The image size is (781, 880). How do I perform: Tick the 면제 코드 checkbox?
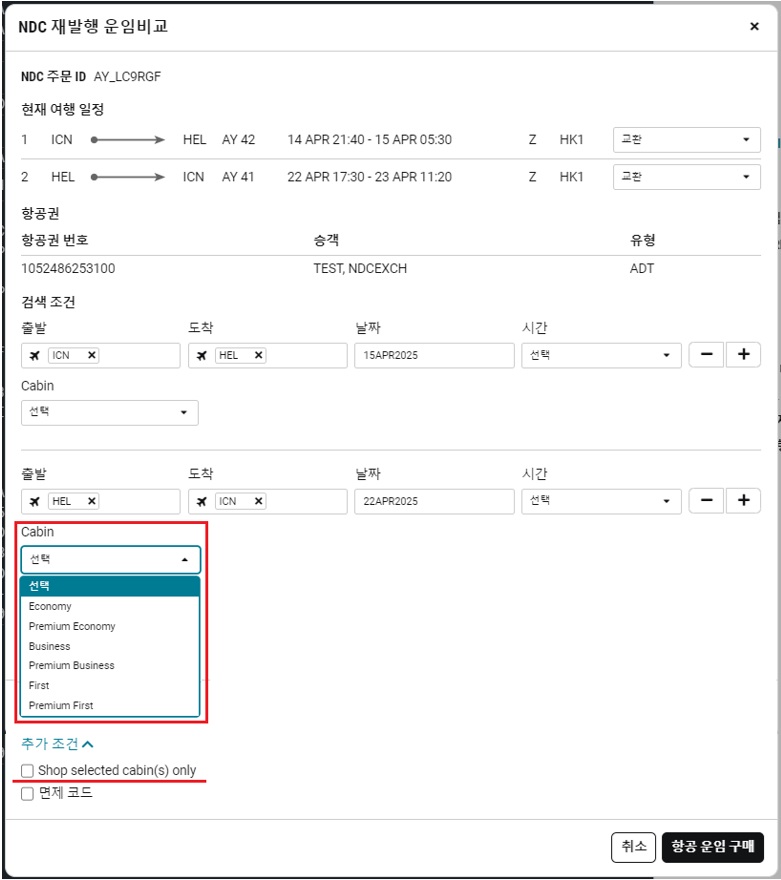(x=27, y=794)
